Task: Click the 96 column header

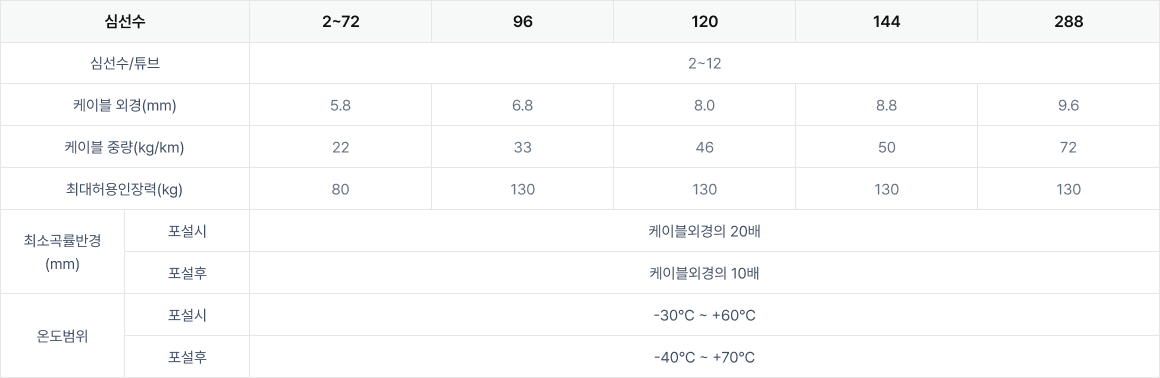Action: pyautogui.click(x=522, y=21)
